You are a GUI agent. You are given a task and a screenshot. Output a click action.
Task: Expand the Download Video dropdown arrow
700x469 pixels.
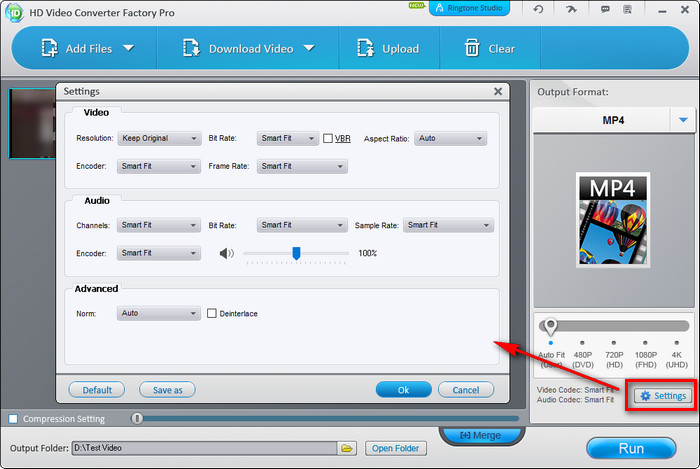[309, 48]
